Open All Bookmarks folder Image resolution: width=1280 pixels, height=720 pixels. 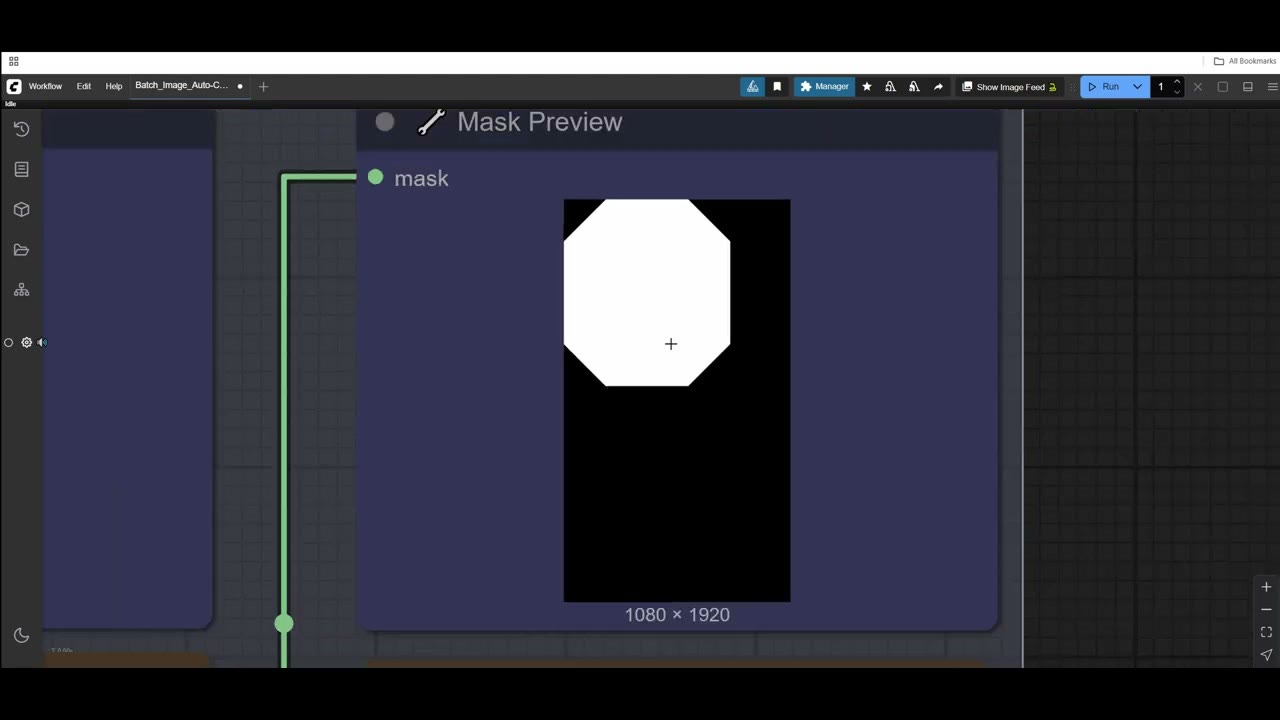pyautogui.click(x=1244, y=61)
